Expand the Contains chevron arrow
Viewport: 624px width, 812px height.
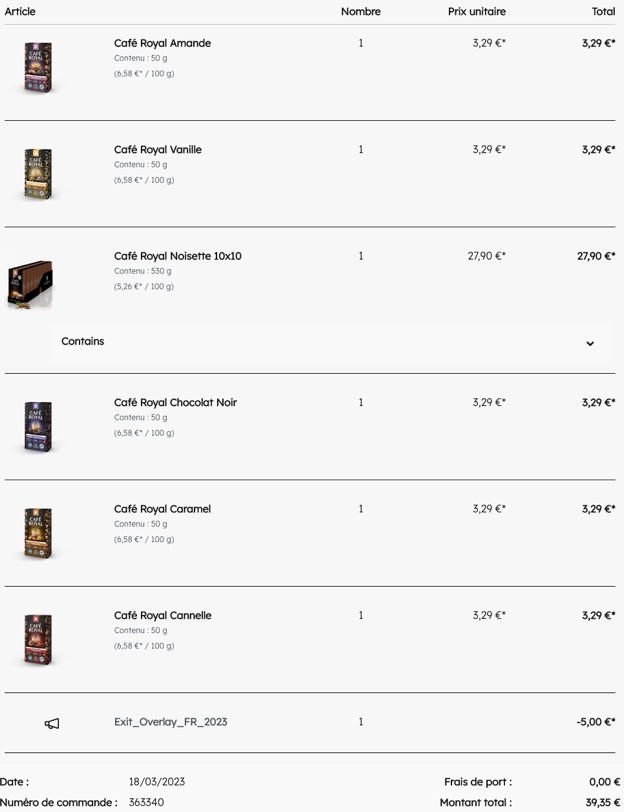(590, 343)
